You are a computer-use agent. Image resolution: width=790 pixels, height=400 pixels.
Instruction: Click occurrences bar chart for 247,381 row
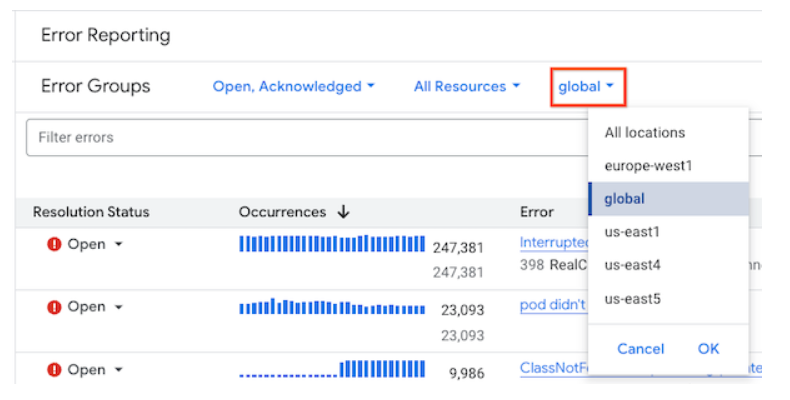click(x=332, y=244)
